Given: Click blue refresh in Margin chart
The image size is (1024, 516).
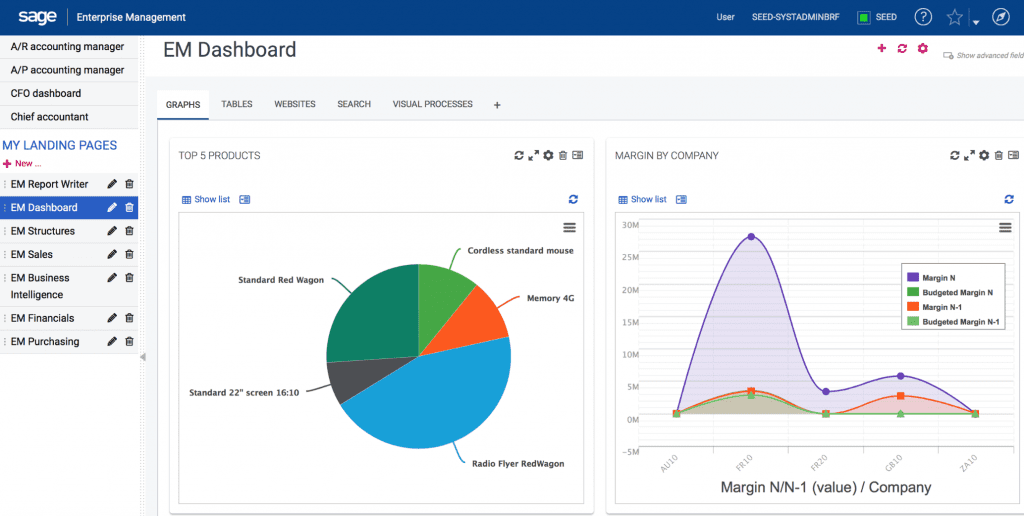Looking at the screenshot, I should 1009,199.
